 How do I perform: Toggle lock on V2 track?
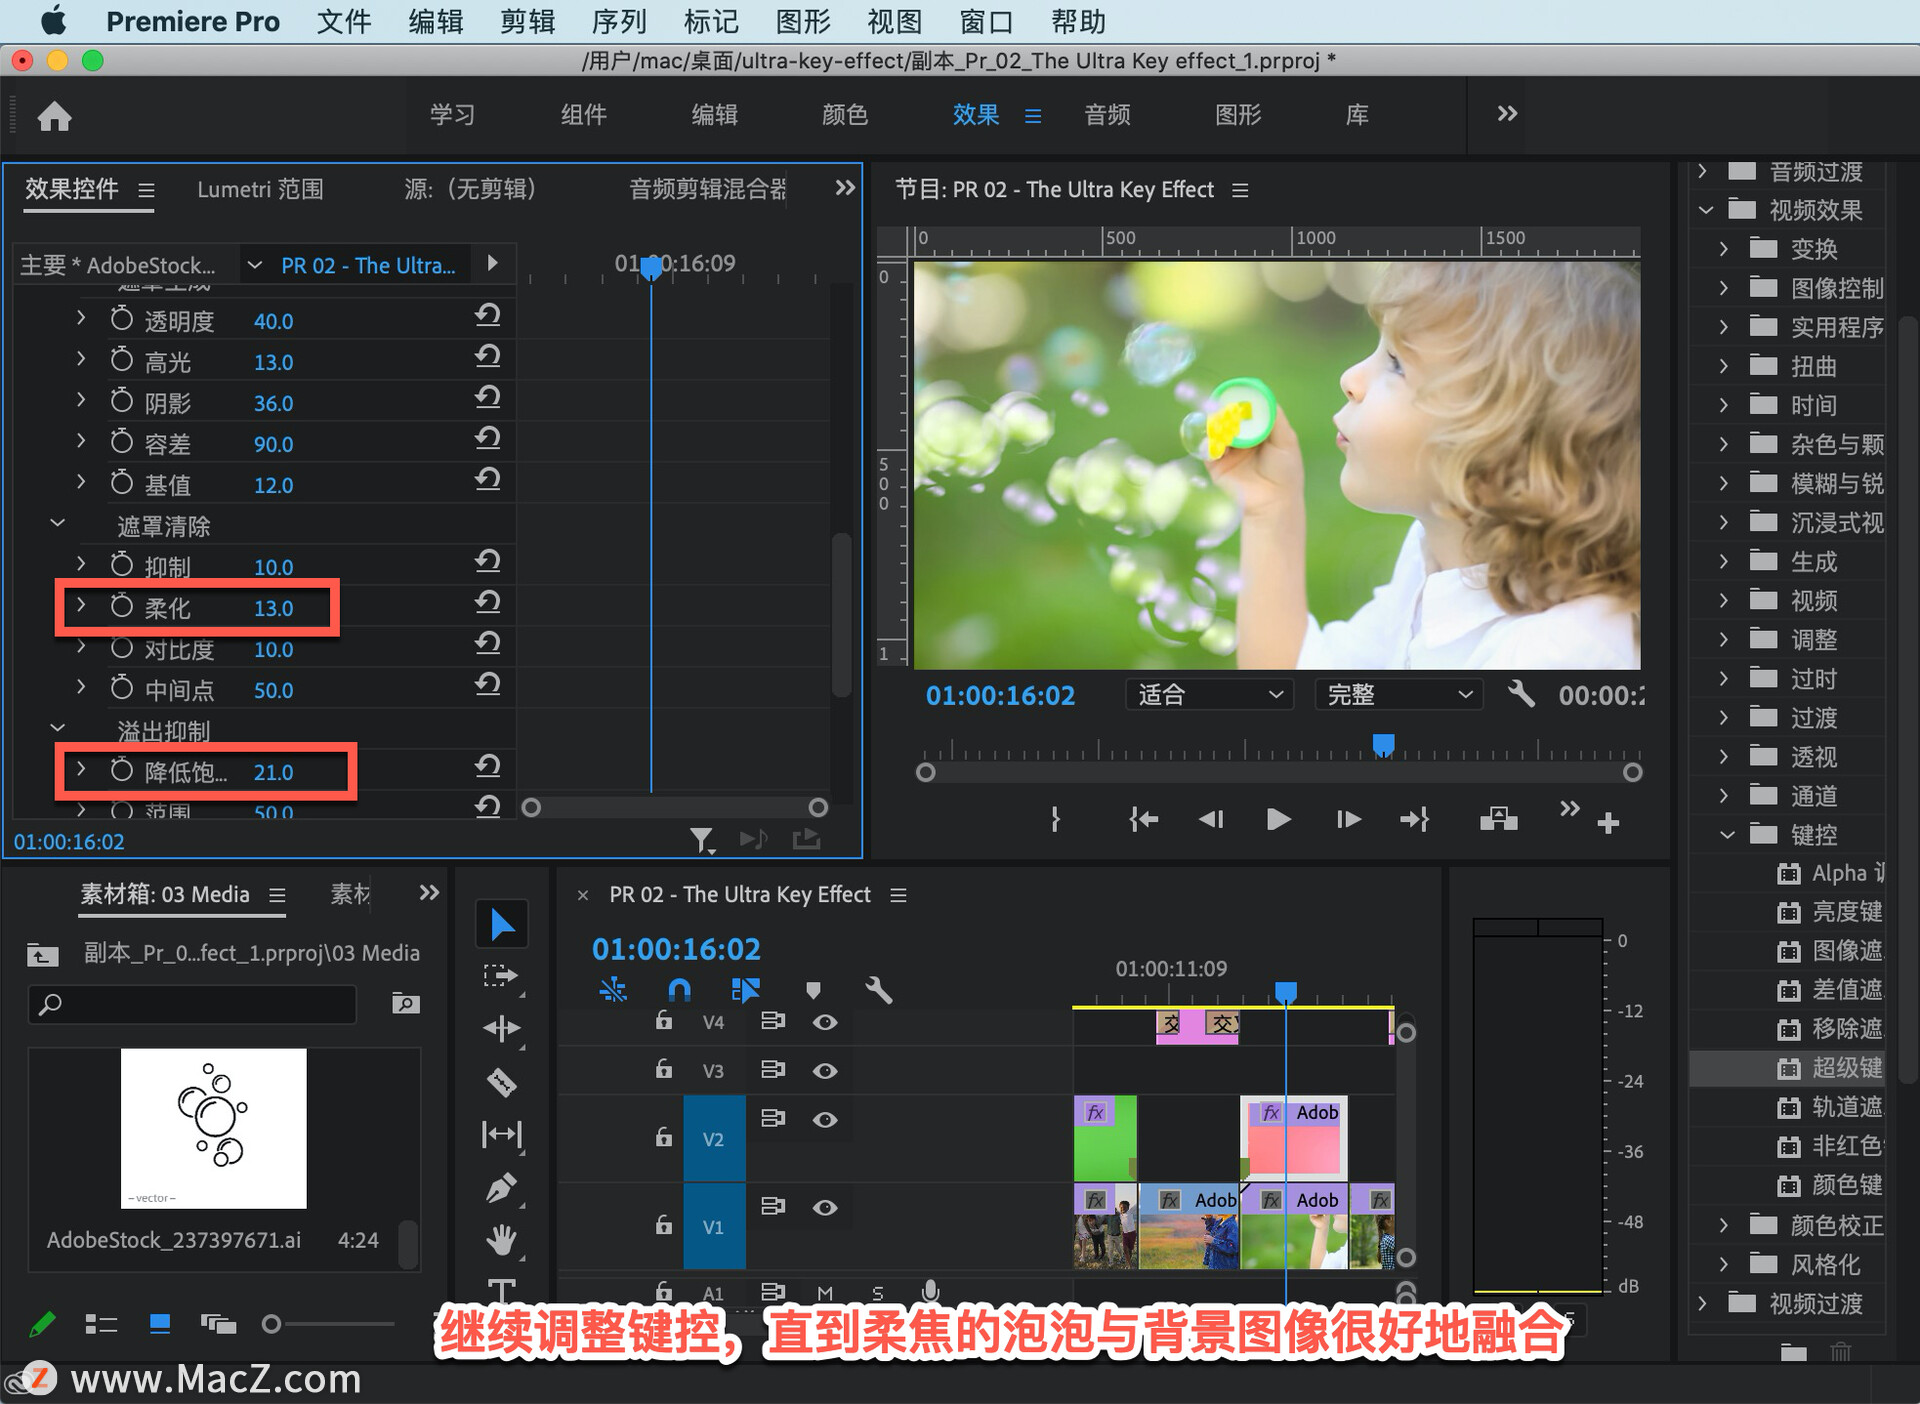coord(663,1136)
